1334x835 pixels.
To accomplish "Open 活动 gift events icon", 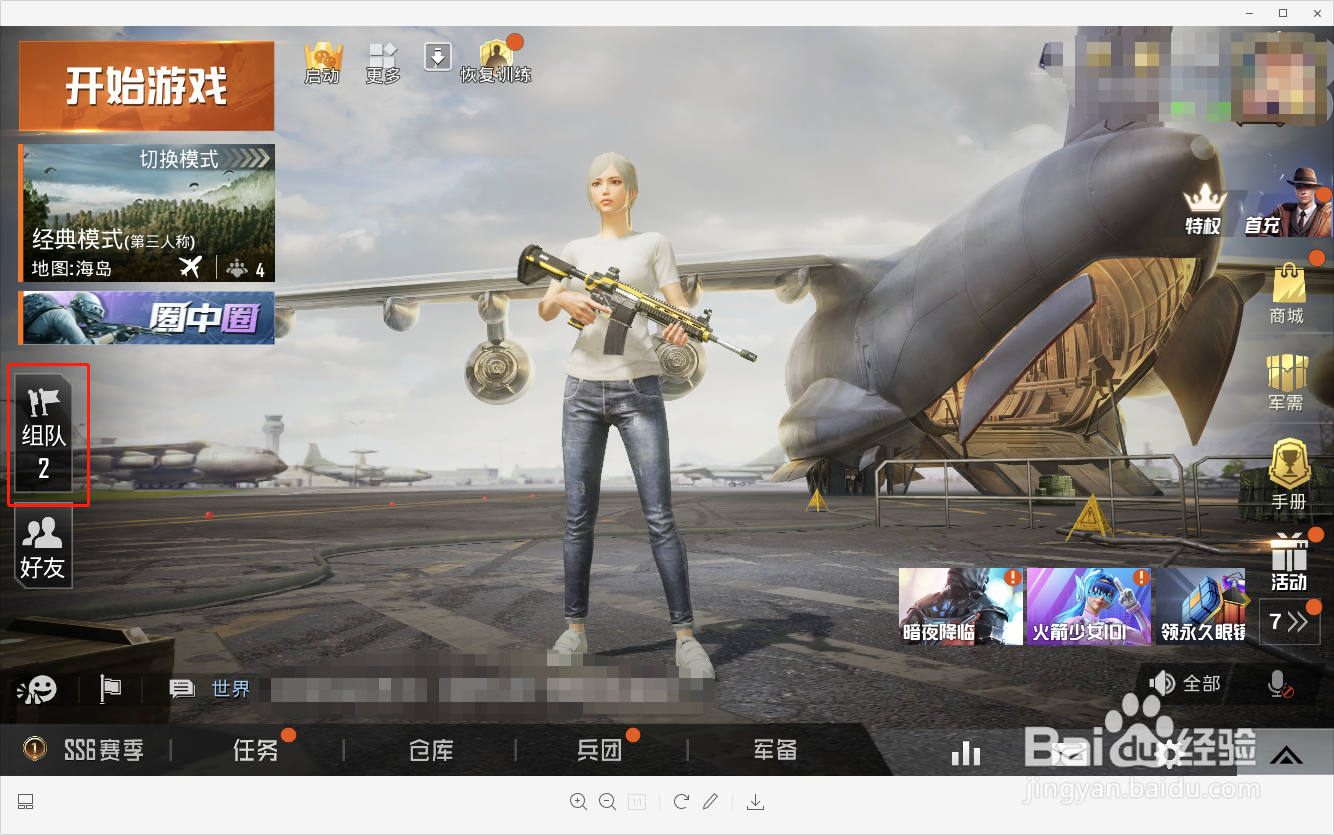I will [1289, 562].
